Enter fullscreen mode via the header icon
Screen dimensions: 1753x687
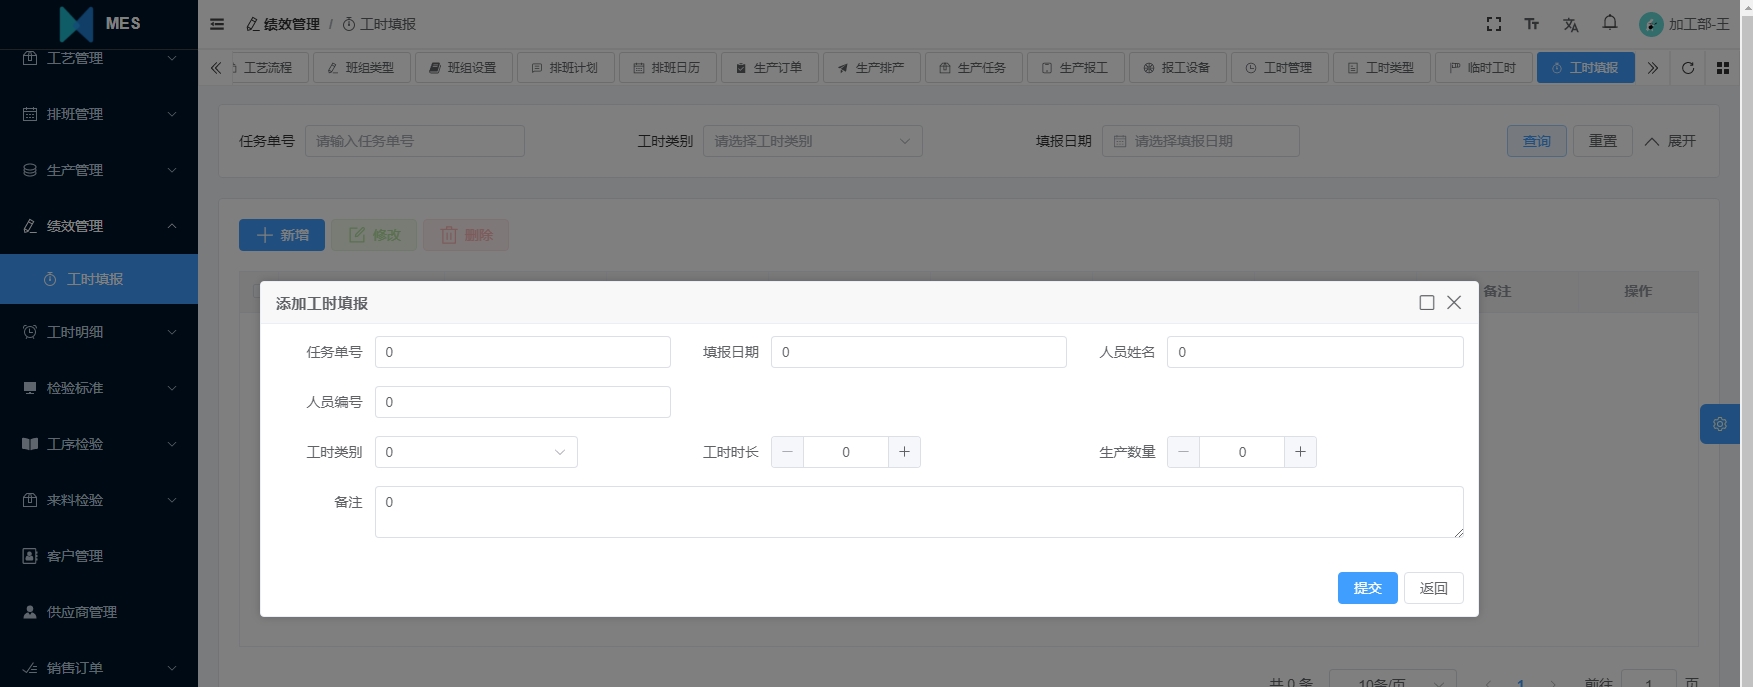[x=1494, y=24]
